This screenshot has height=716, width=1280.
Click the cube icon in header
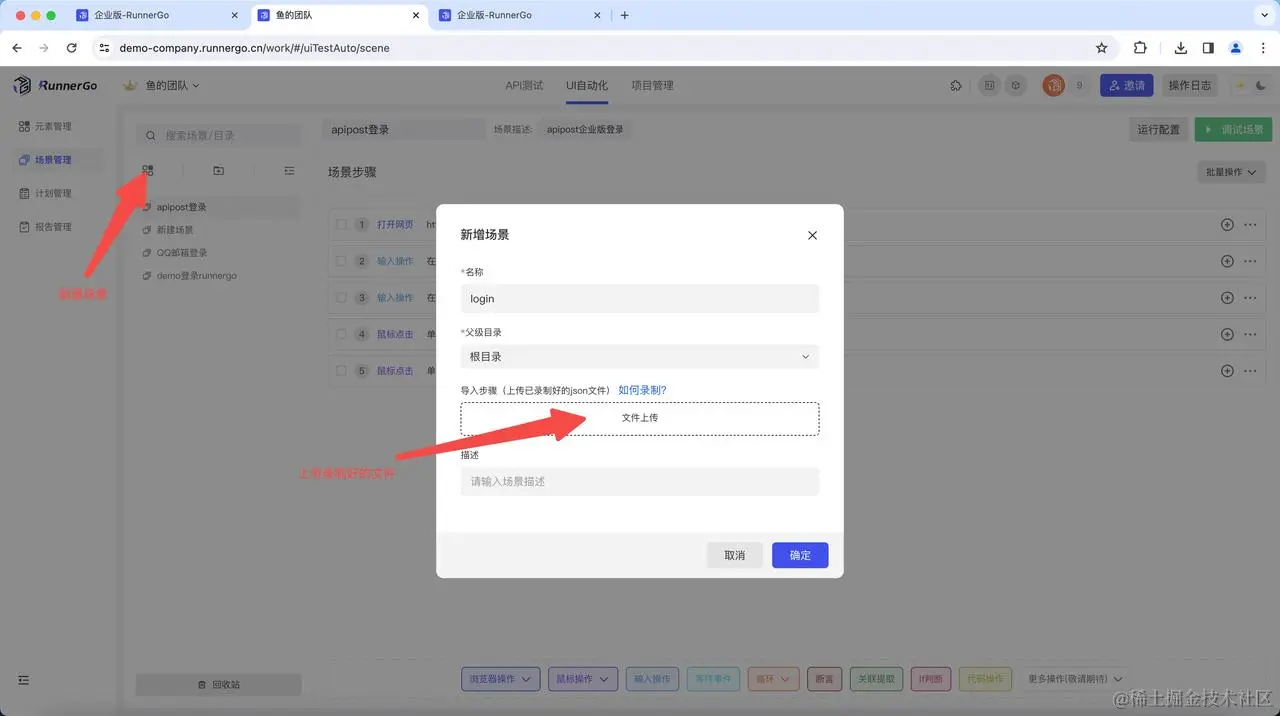(x=1015, y=86)
